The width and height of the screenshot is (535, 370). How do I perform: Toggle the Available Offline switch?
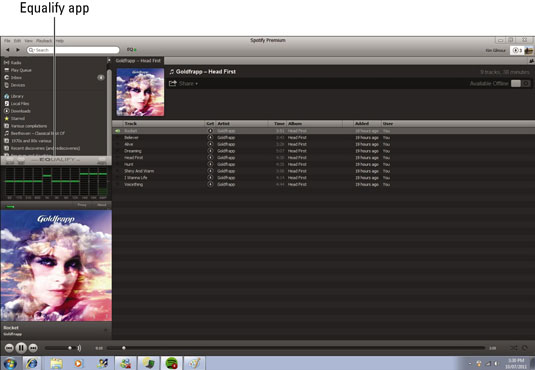pos(520,84)
